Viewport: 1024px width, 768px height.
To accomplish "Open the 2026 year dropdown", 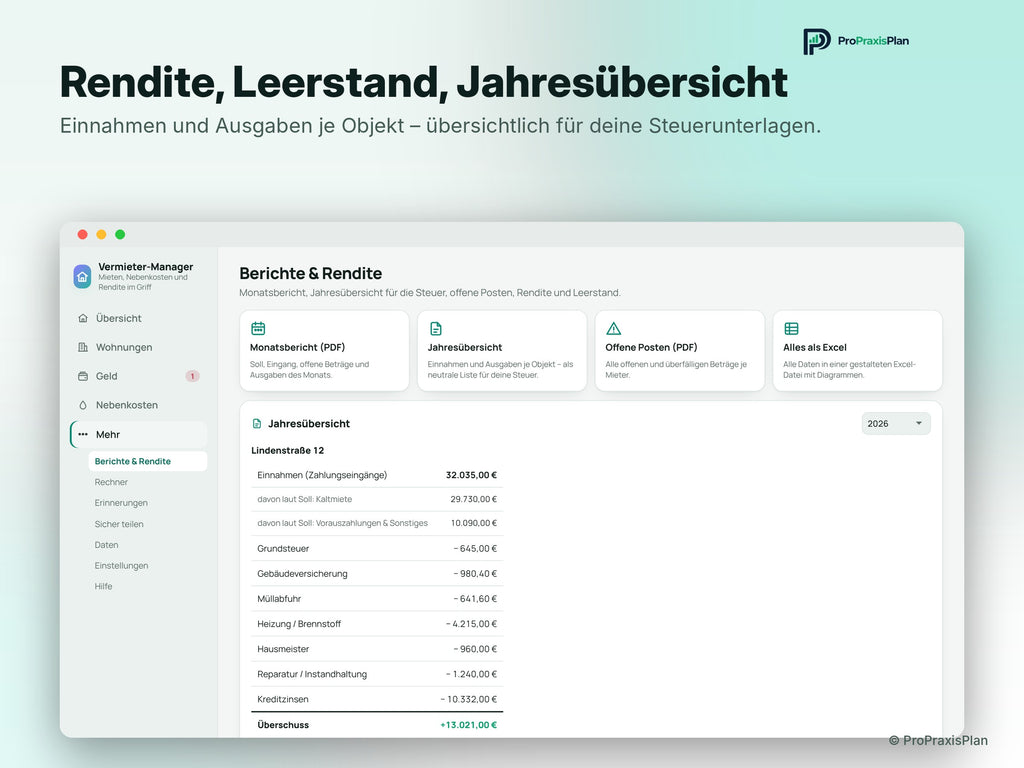I will click(x=895, y=423).
